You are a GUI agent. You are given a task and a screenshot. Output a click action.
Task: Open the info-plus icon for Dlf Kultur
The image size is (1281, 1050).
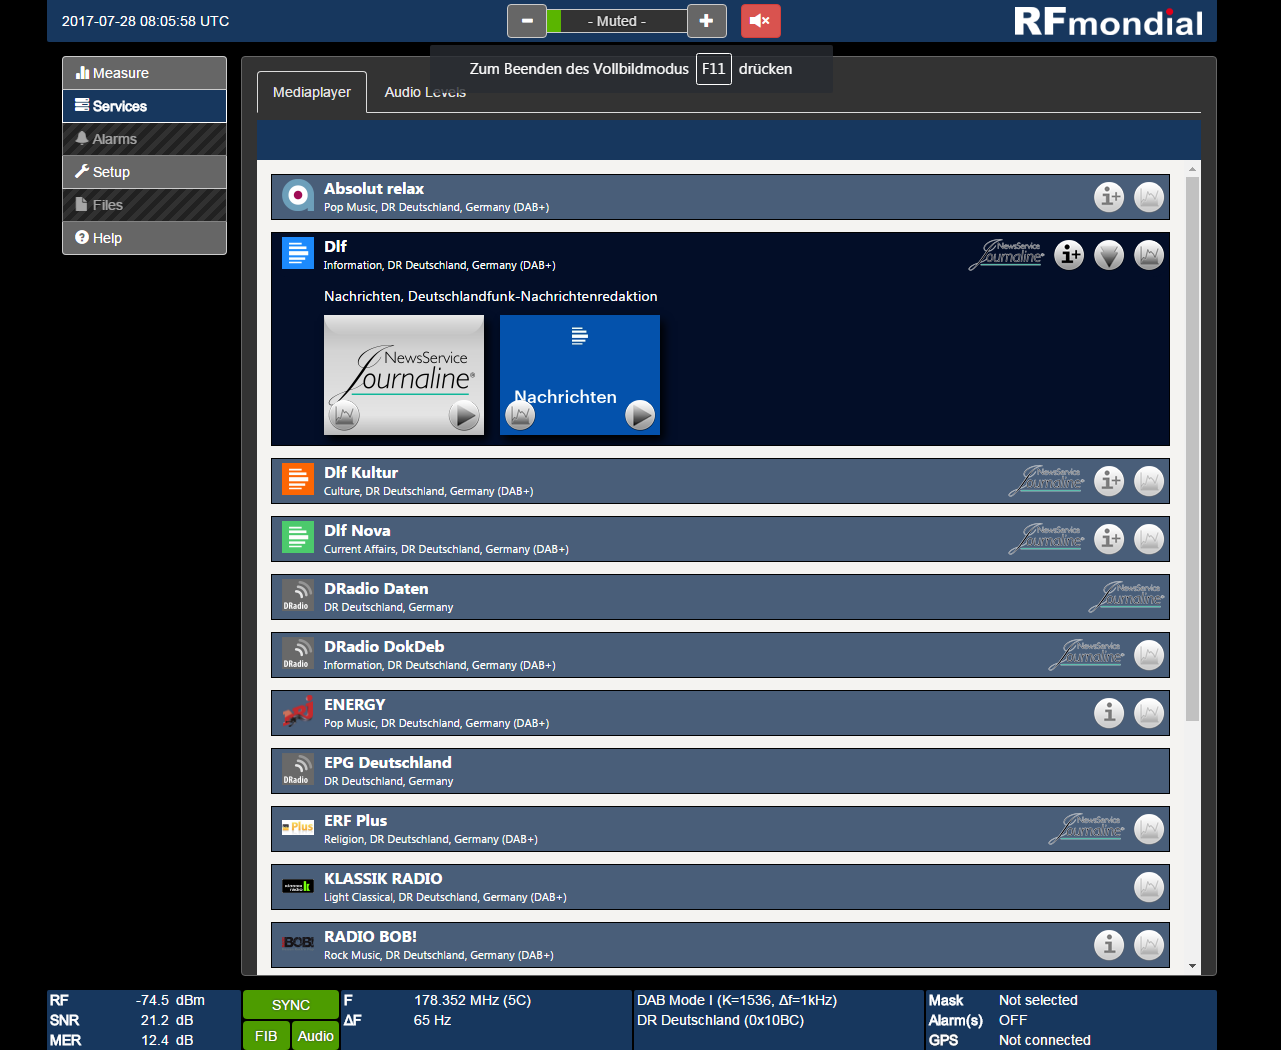1109,481
